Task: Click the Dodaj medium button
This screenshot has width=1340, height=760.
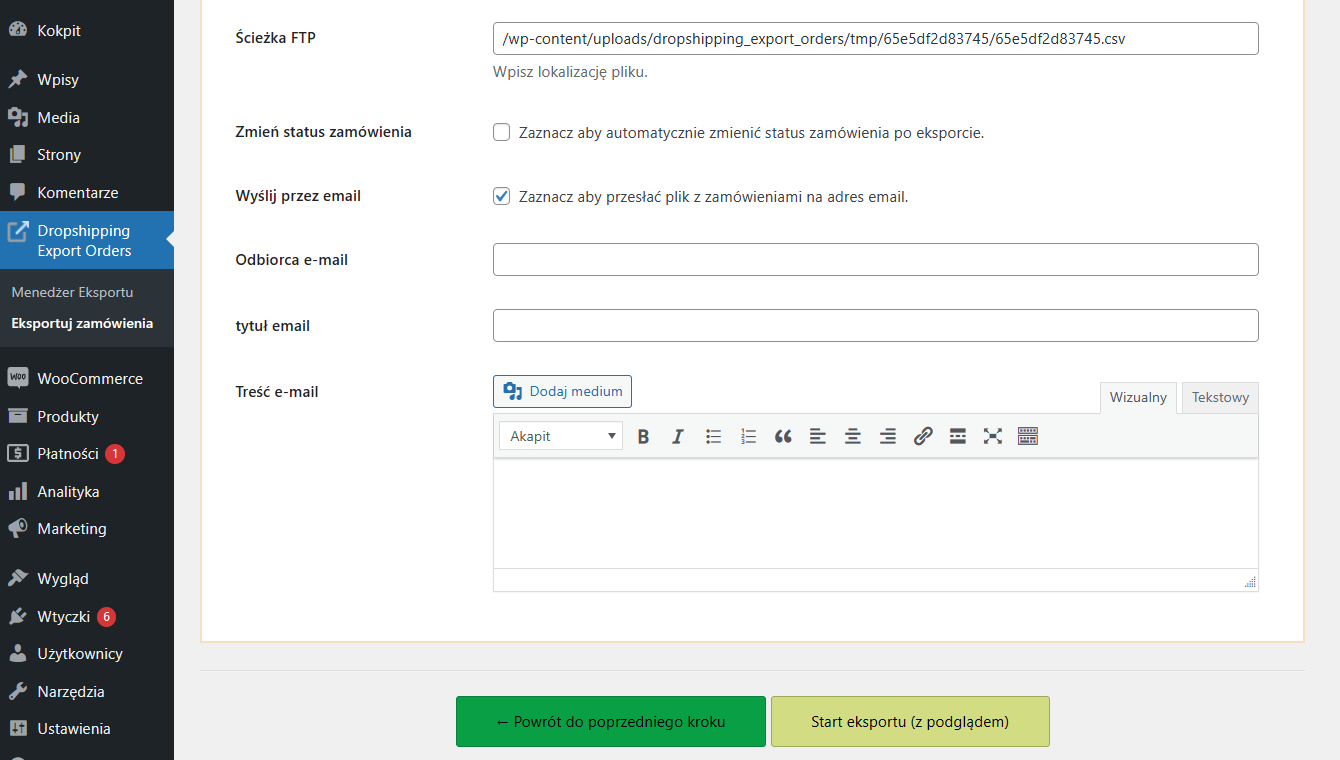Action: coord(562,391)
